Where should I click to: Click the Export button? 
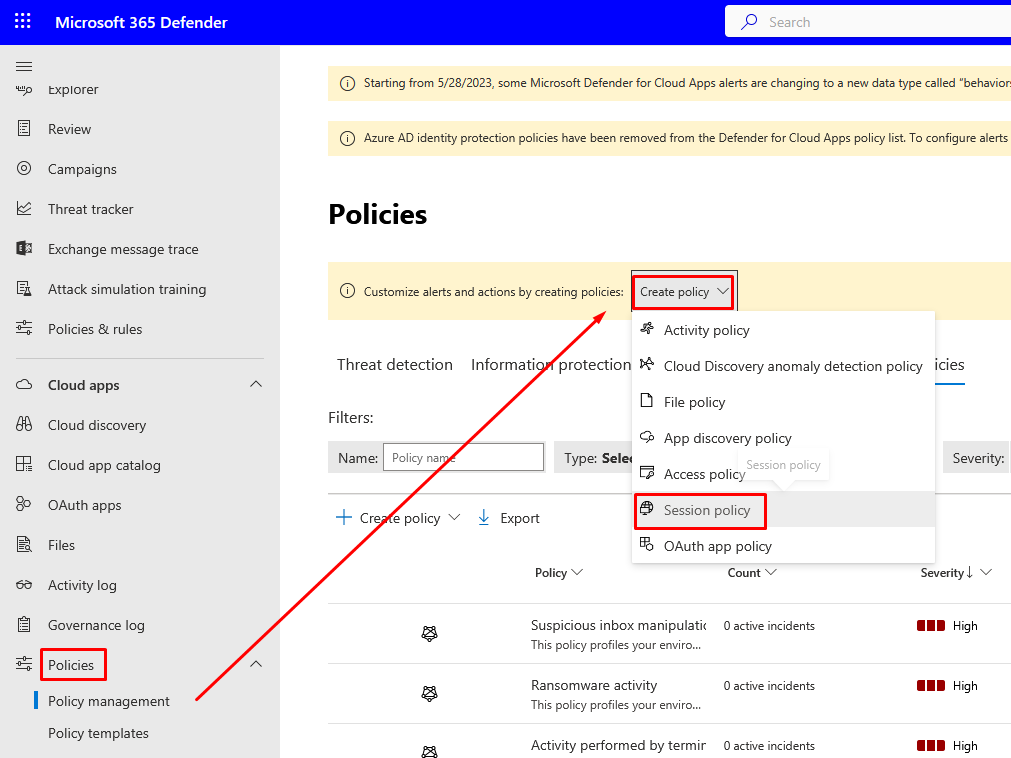(509, 518)
